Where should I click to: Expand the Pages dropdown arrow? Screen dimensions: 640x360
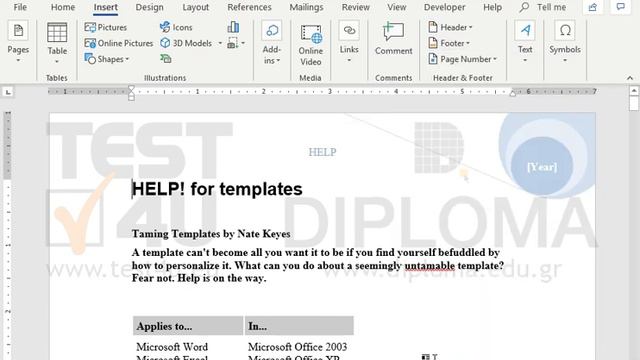(18, 60)
